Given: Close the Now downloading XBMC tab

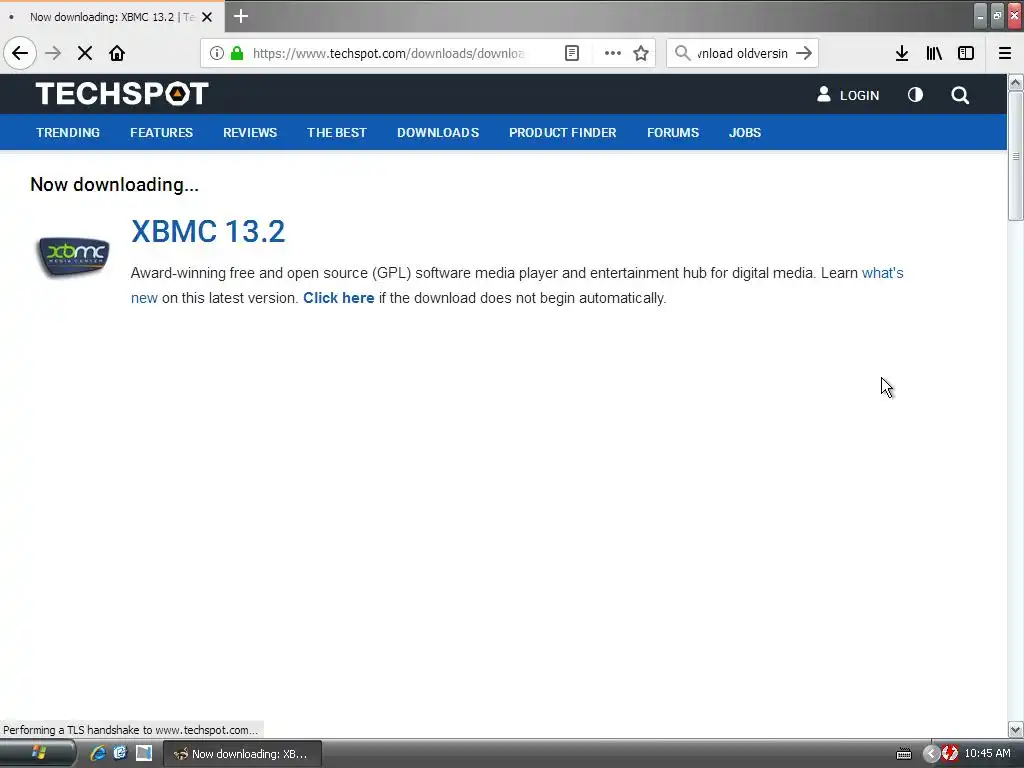Looking at the screenshot, I should 207,17.
